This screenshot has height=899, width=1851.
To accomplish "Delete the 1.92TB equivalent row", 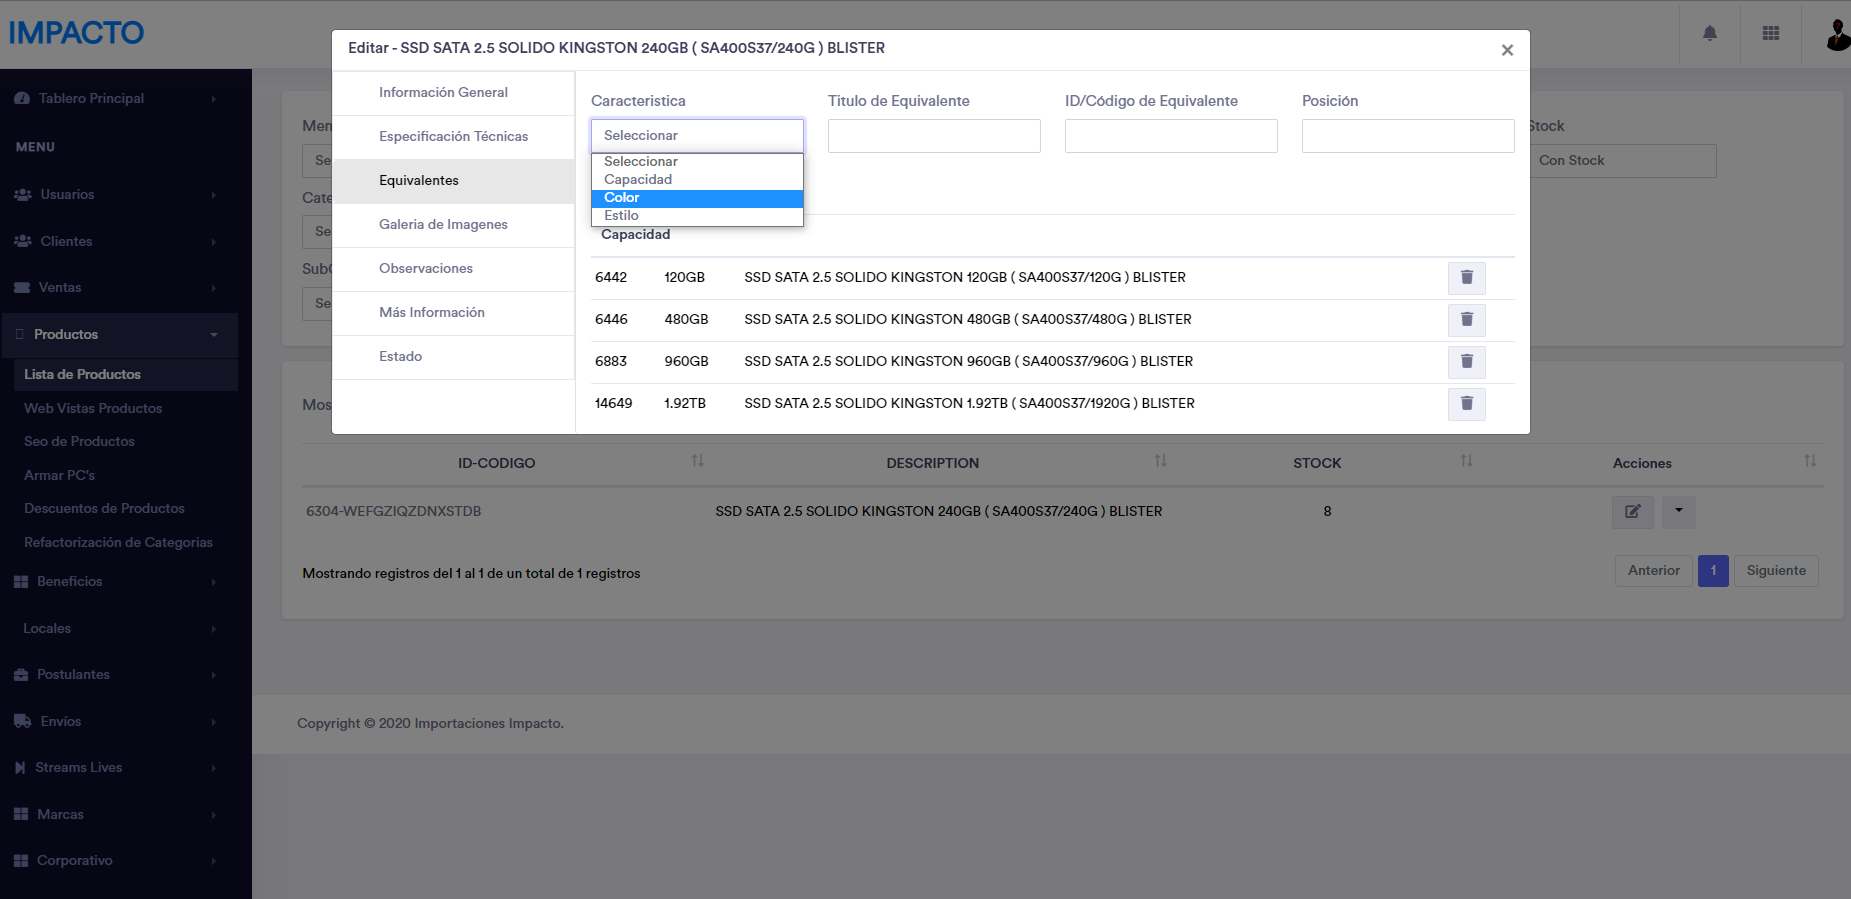I will [x=1466, y=404].
